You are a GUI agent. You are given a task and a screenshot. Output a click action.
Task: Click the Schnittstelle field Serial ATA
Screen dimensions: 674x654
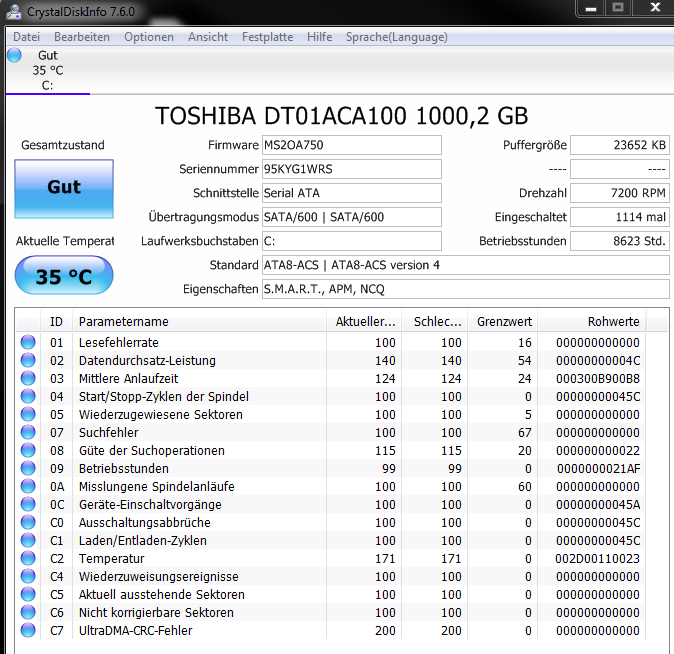352,193
